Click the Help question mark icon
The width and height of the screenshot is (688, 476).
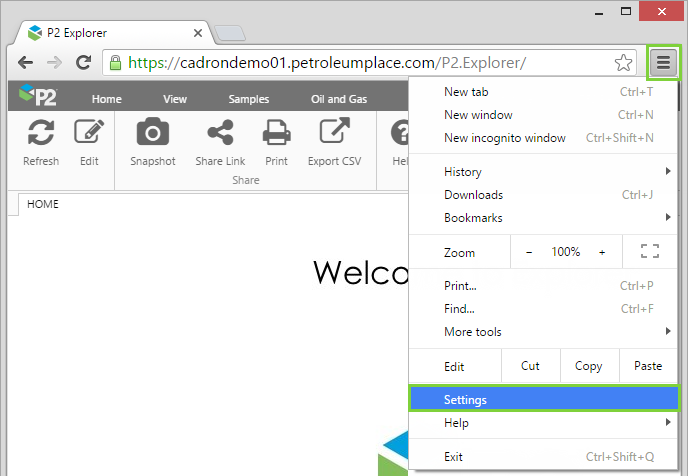pyautogui.click(x=400, y=132)
